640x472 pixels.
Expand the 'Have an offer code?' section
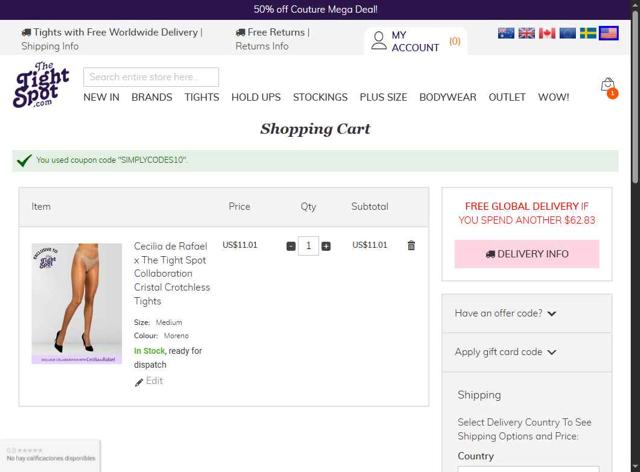click(x=505, y=313)
